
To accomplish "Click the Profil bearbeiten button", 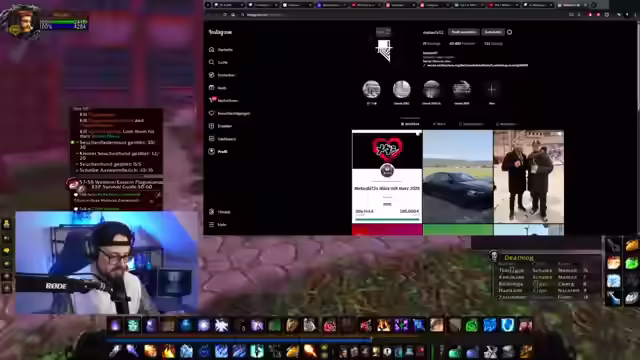I will click(x=464, y=32).
